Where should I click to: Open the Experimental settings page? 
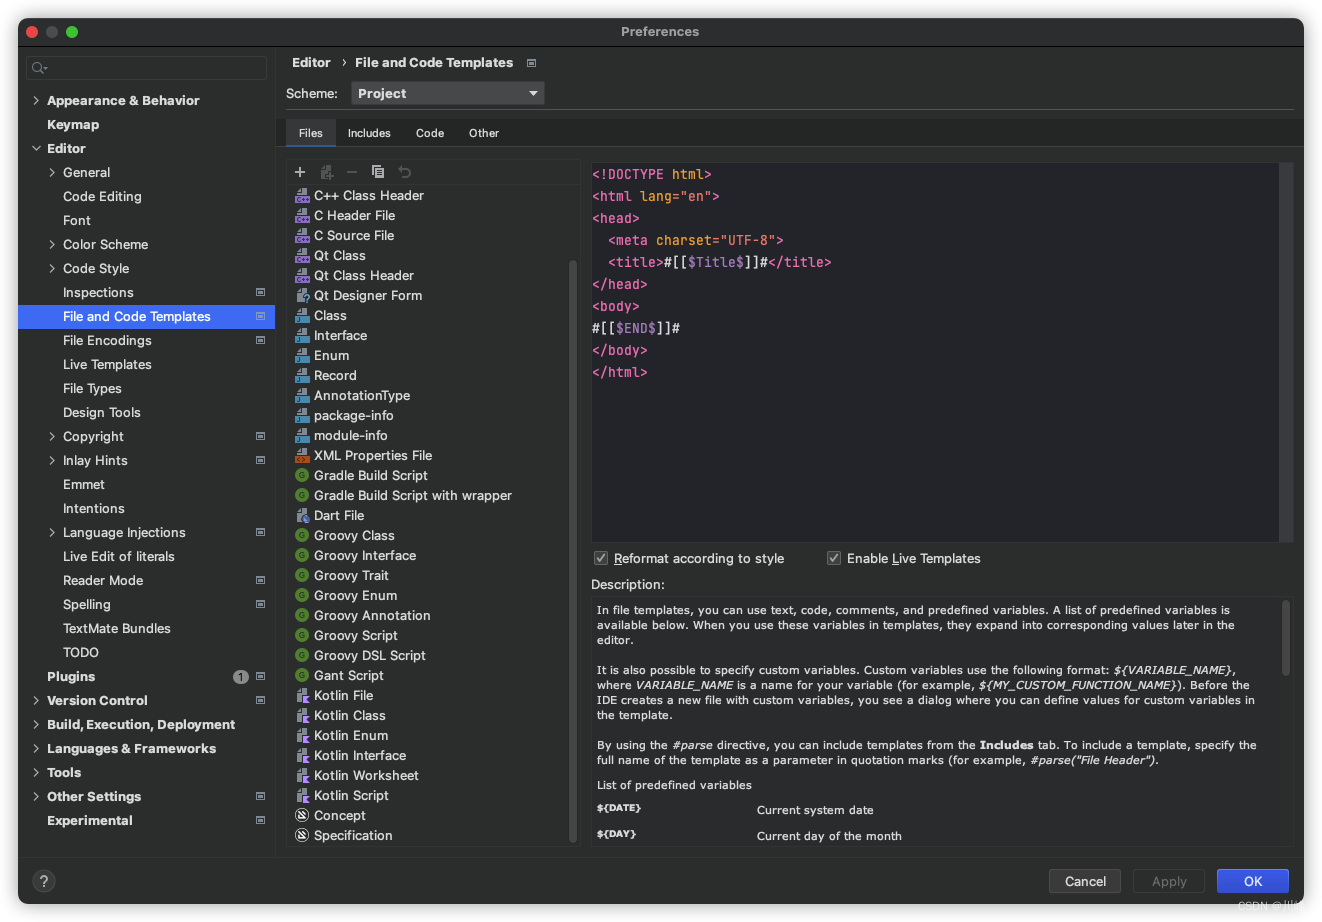point(90,821)
